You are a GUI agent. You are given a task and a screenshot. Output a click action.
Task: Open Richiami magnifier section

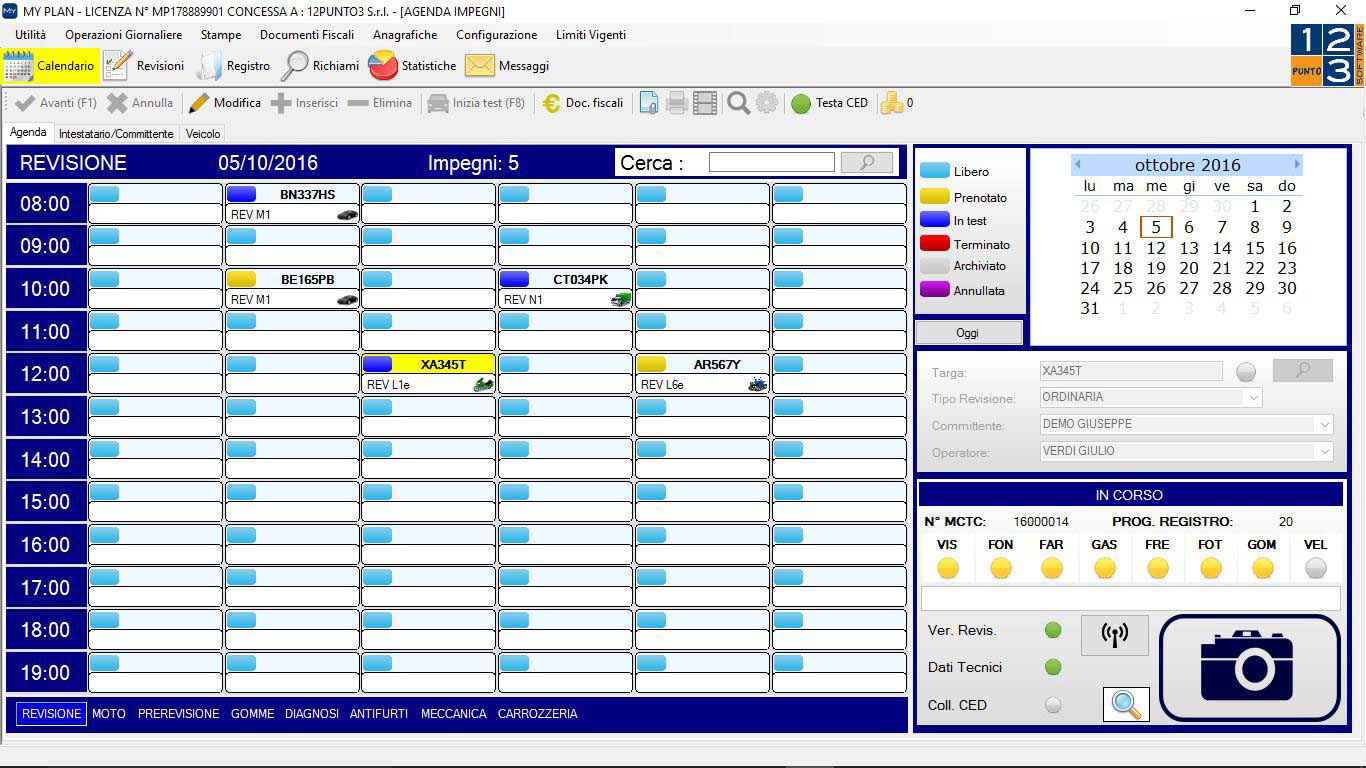(x=320, y=66)
